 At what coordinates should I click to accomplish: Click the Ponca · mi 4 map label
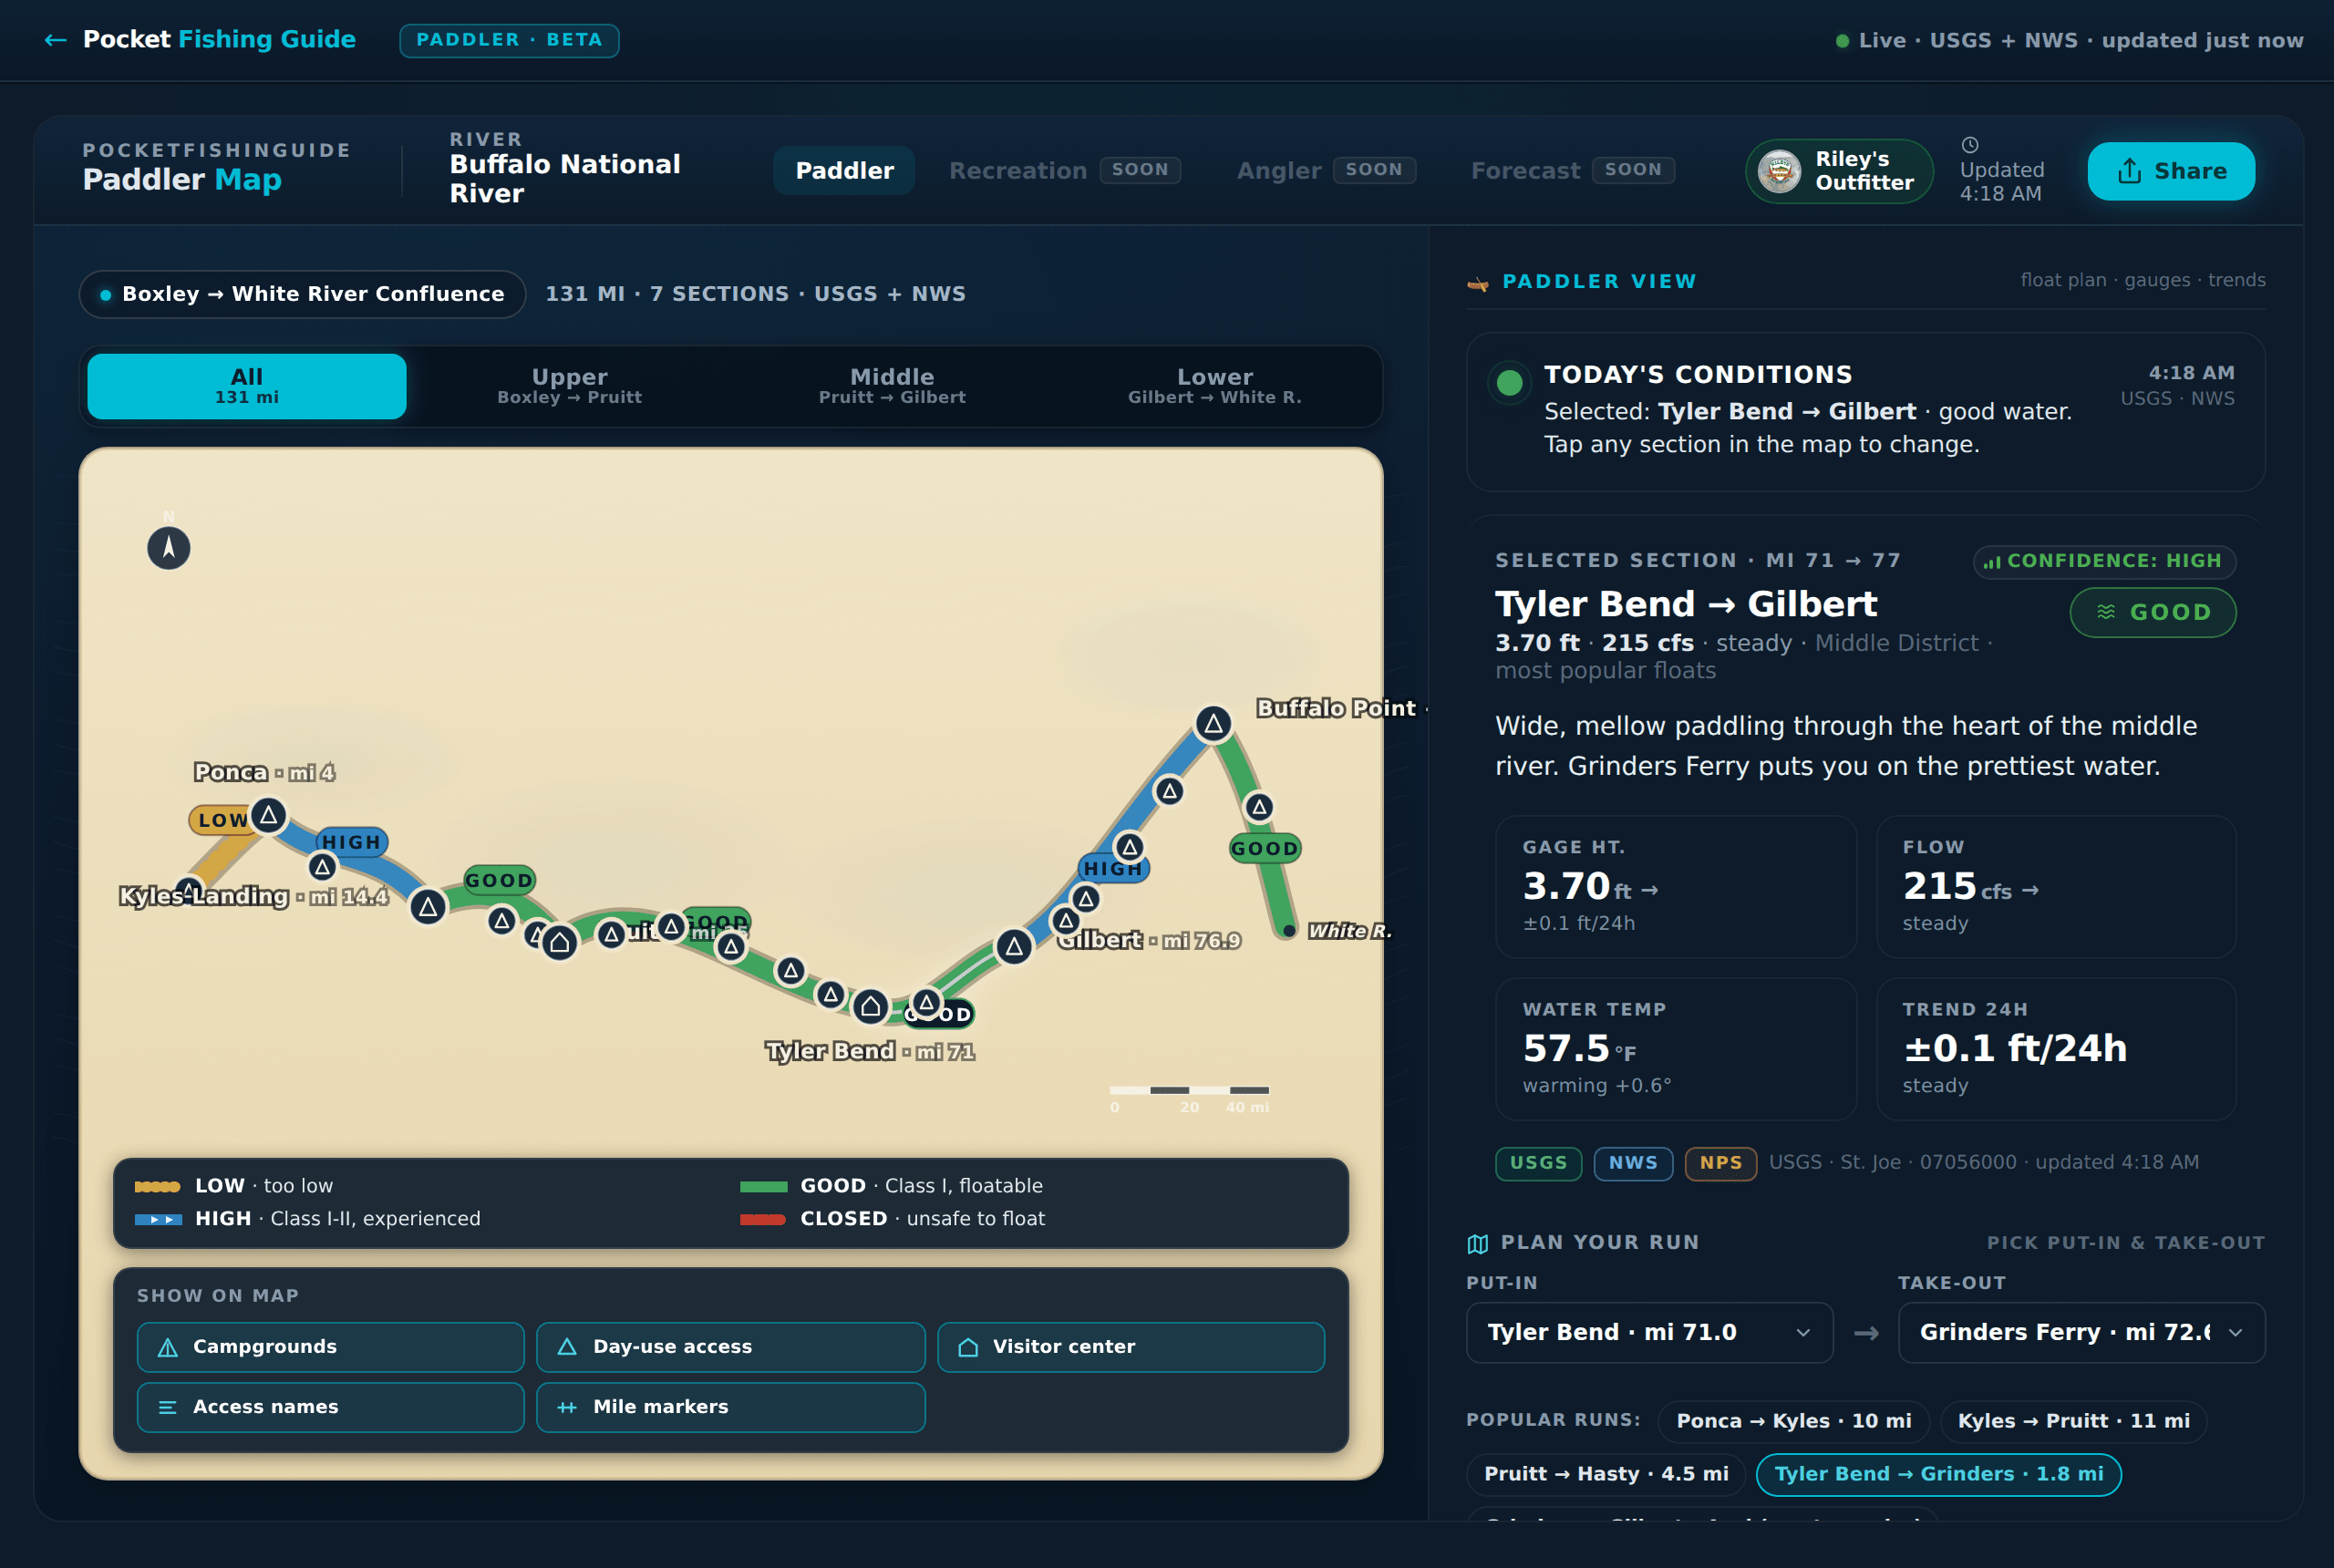pyautogui.click(x=264, y=772)
